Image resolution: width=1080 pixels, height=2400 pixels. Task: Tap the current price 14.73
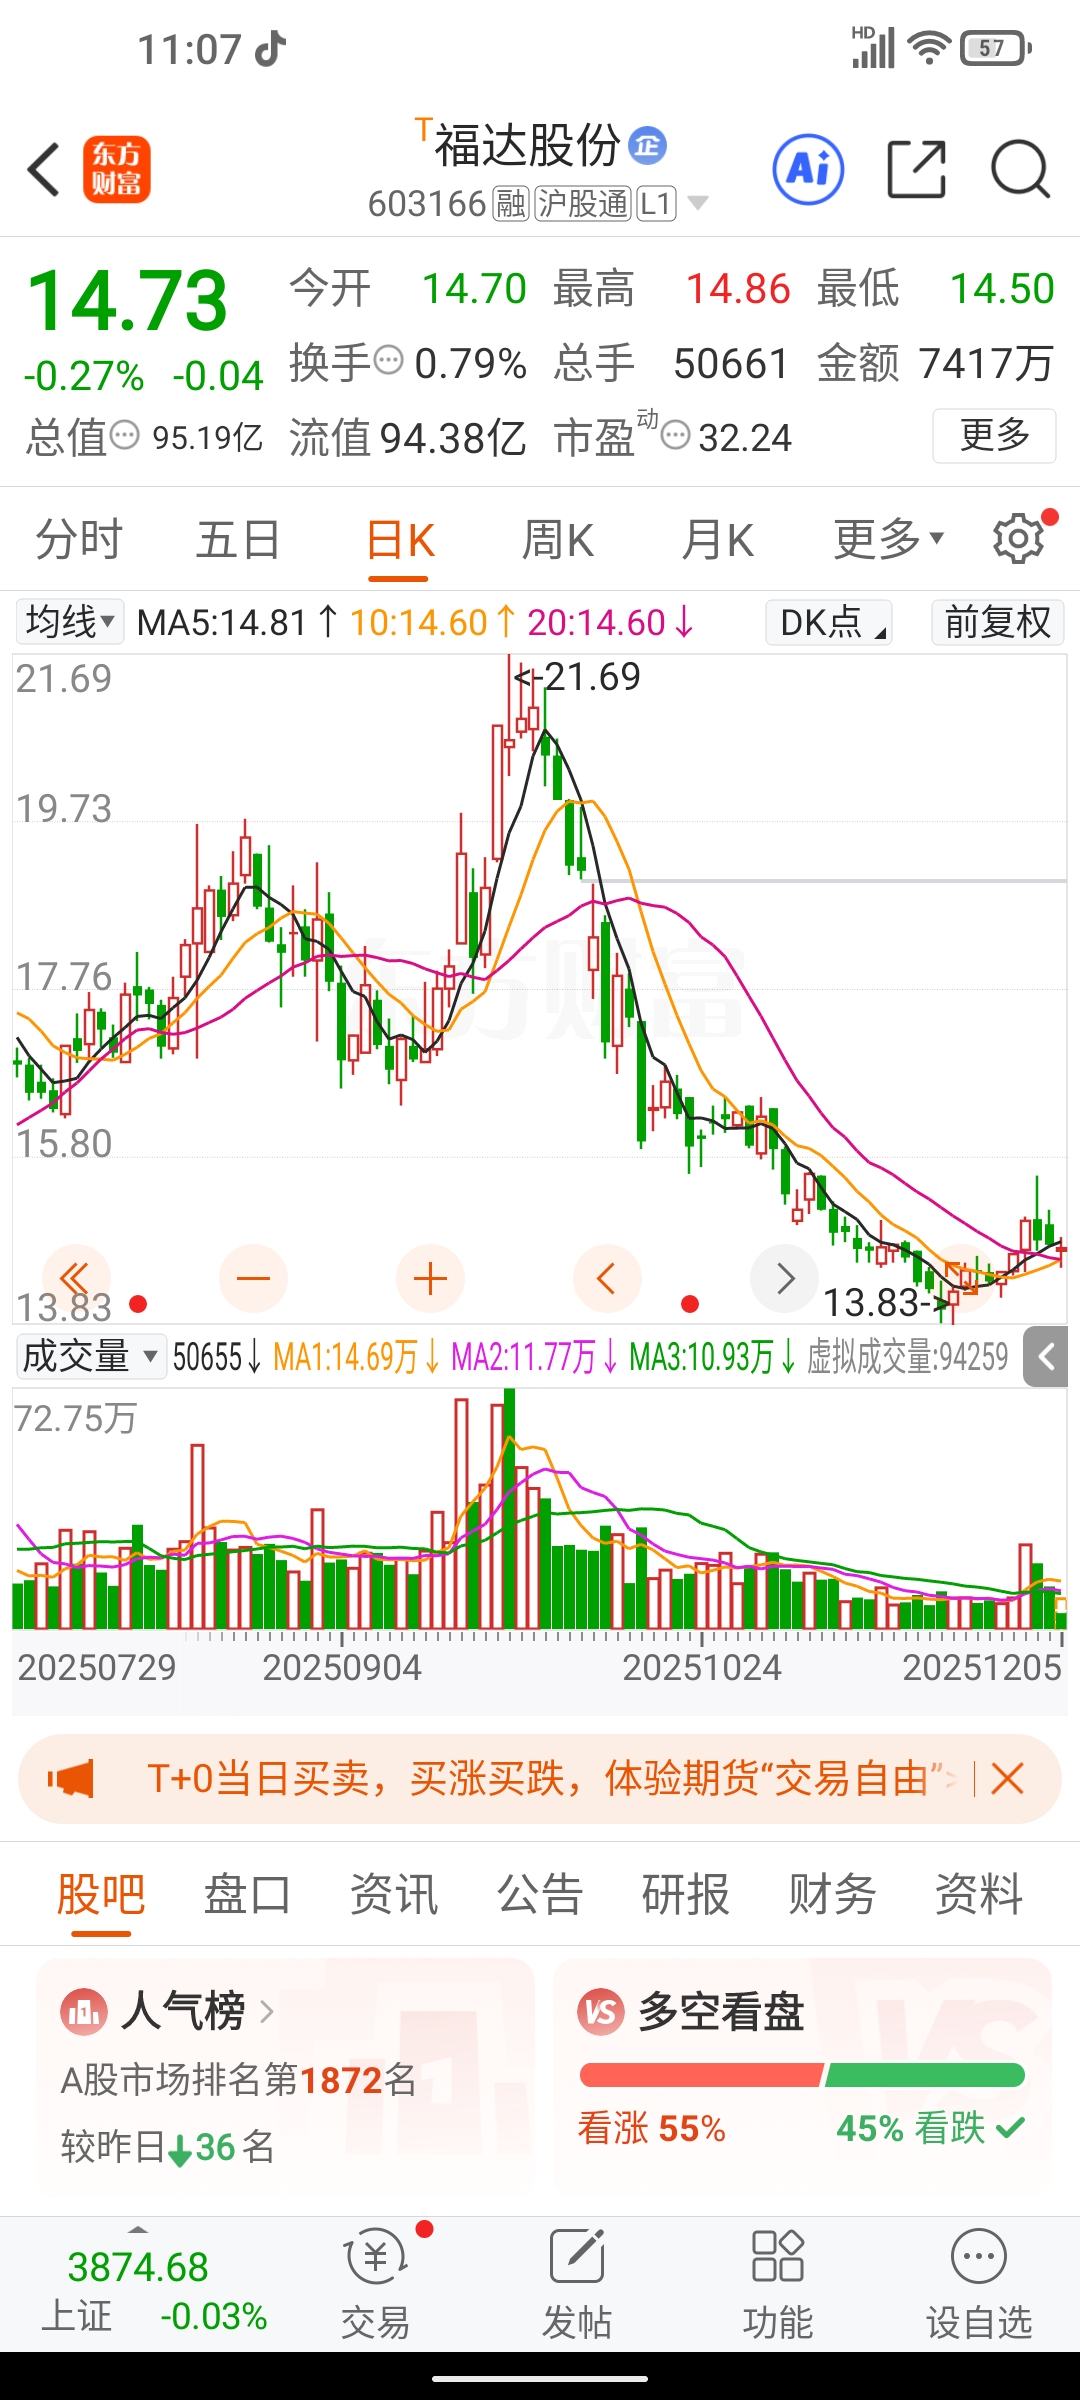pos(128,300)
